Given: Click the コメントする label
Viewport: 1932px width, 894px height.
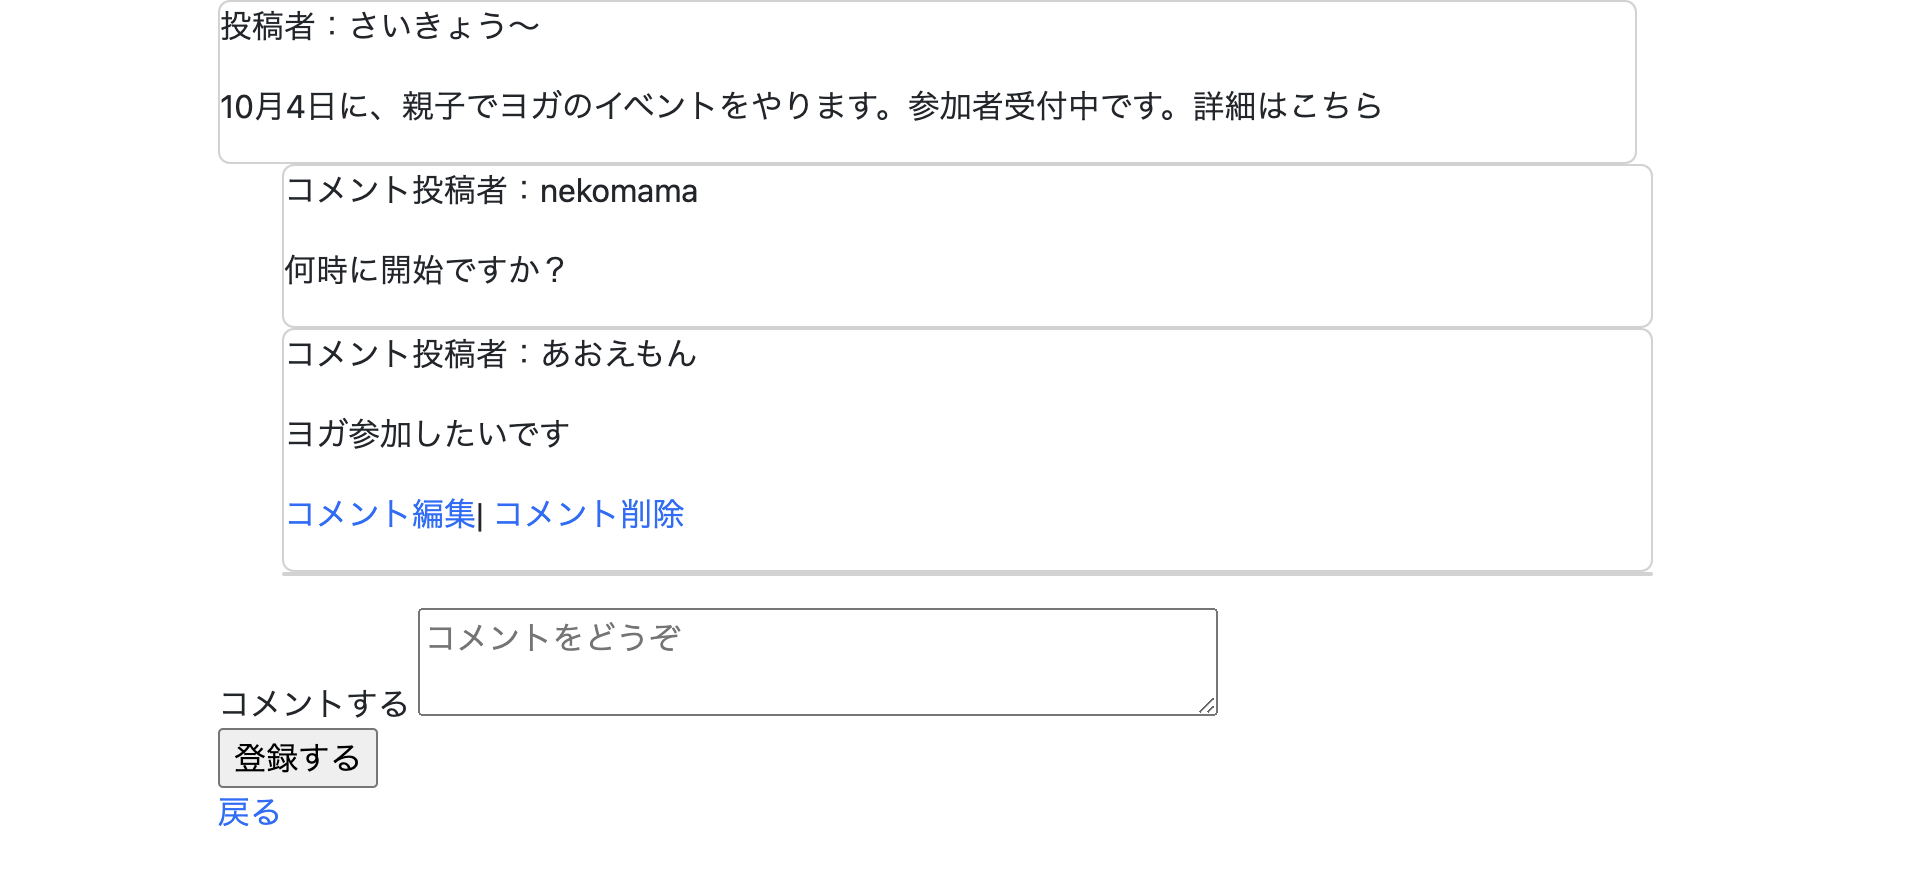Looking at the screenshot, I should [313, 703].
